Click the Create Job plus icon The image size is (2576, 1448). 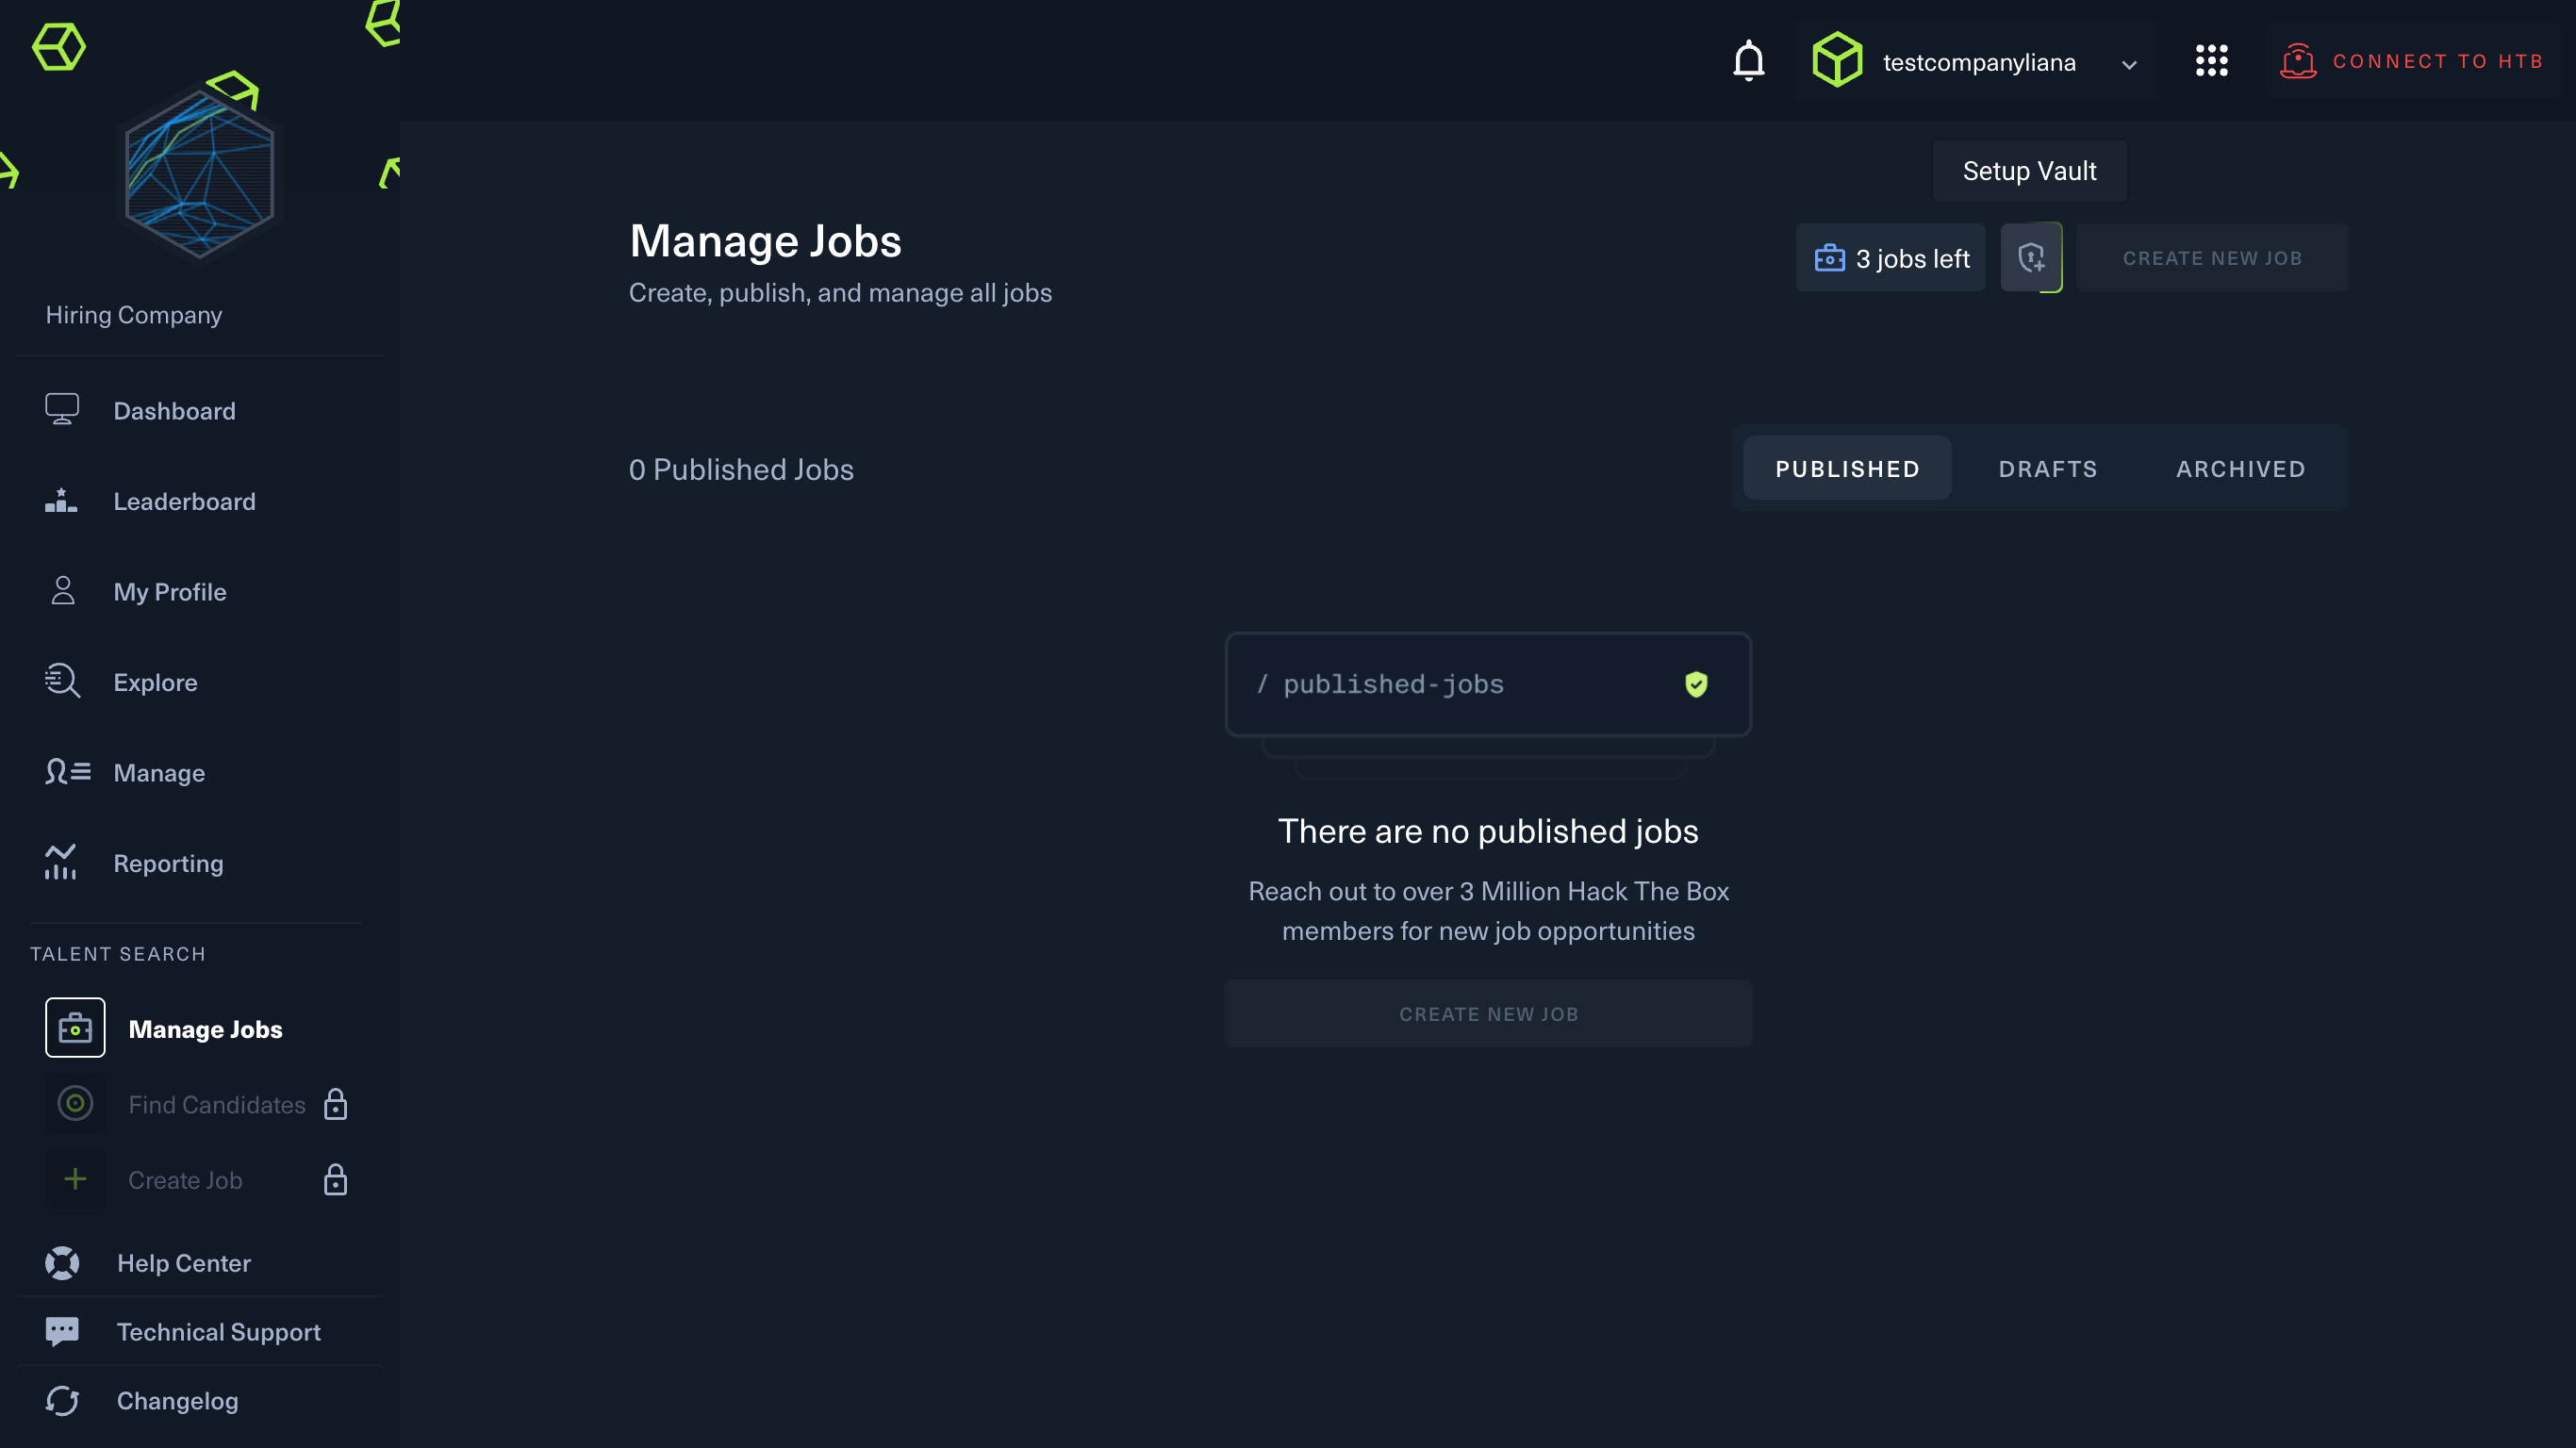point(75,1180)
